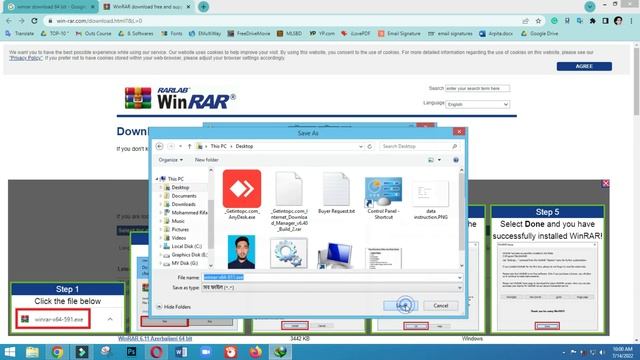Select Desktop in folder tree
The height and width of the screenshot is (360, 640).
(180, 187)
